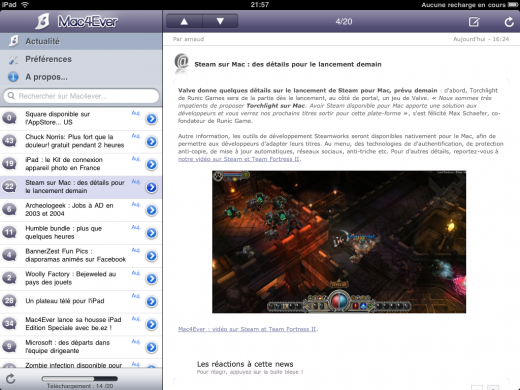Open arrow for iPad Kit de connexion article
Screen dimensions: 520x390
152,164
